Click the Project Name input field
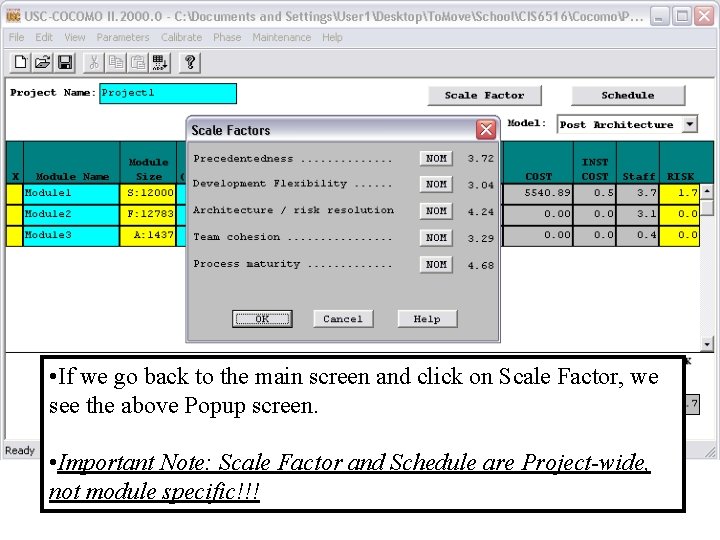 point(168,93)
